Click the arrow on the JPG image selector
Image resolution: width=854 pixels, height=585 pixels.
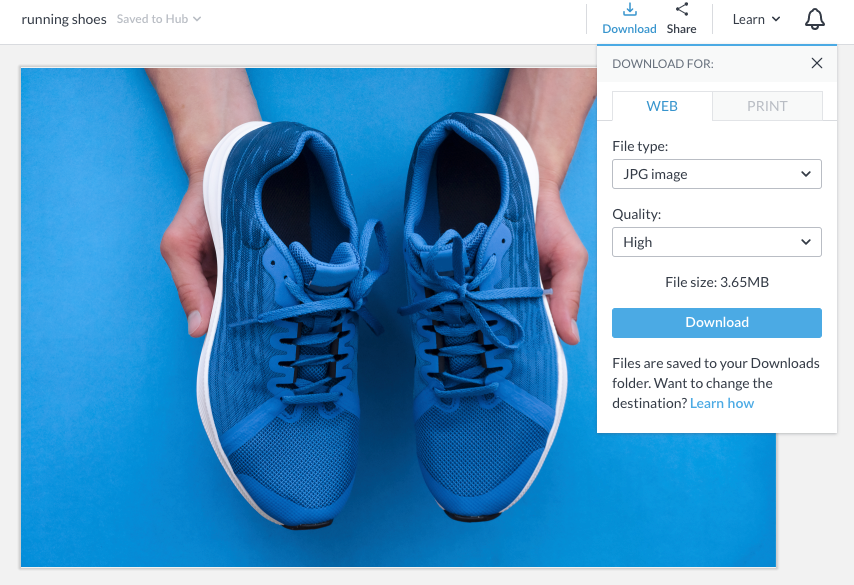click(806, 174)
